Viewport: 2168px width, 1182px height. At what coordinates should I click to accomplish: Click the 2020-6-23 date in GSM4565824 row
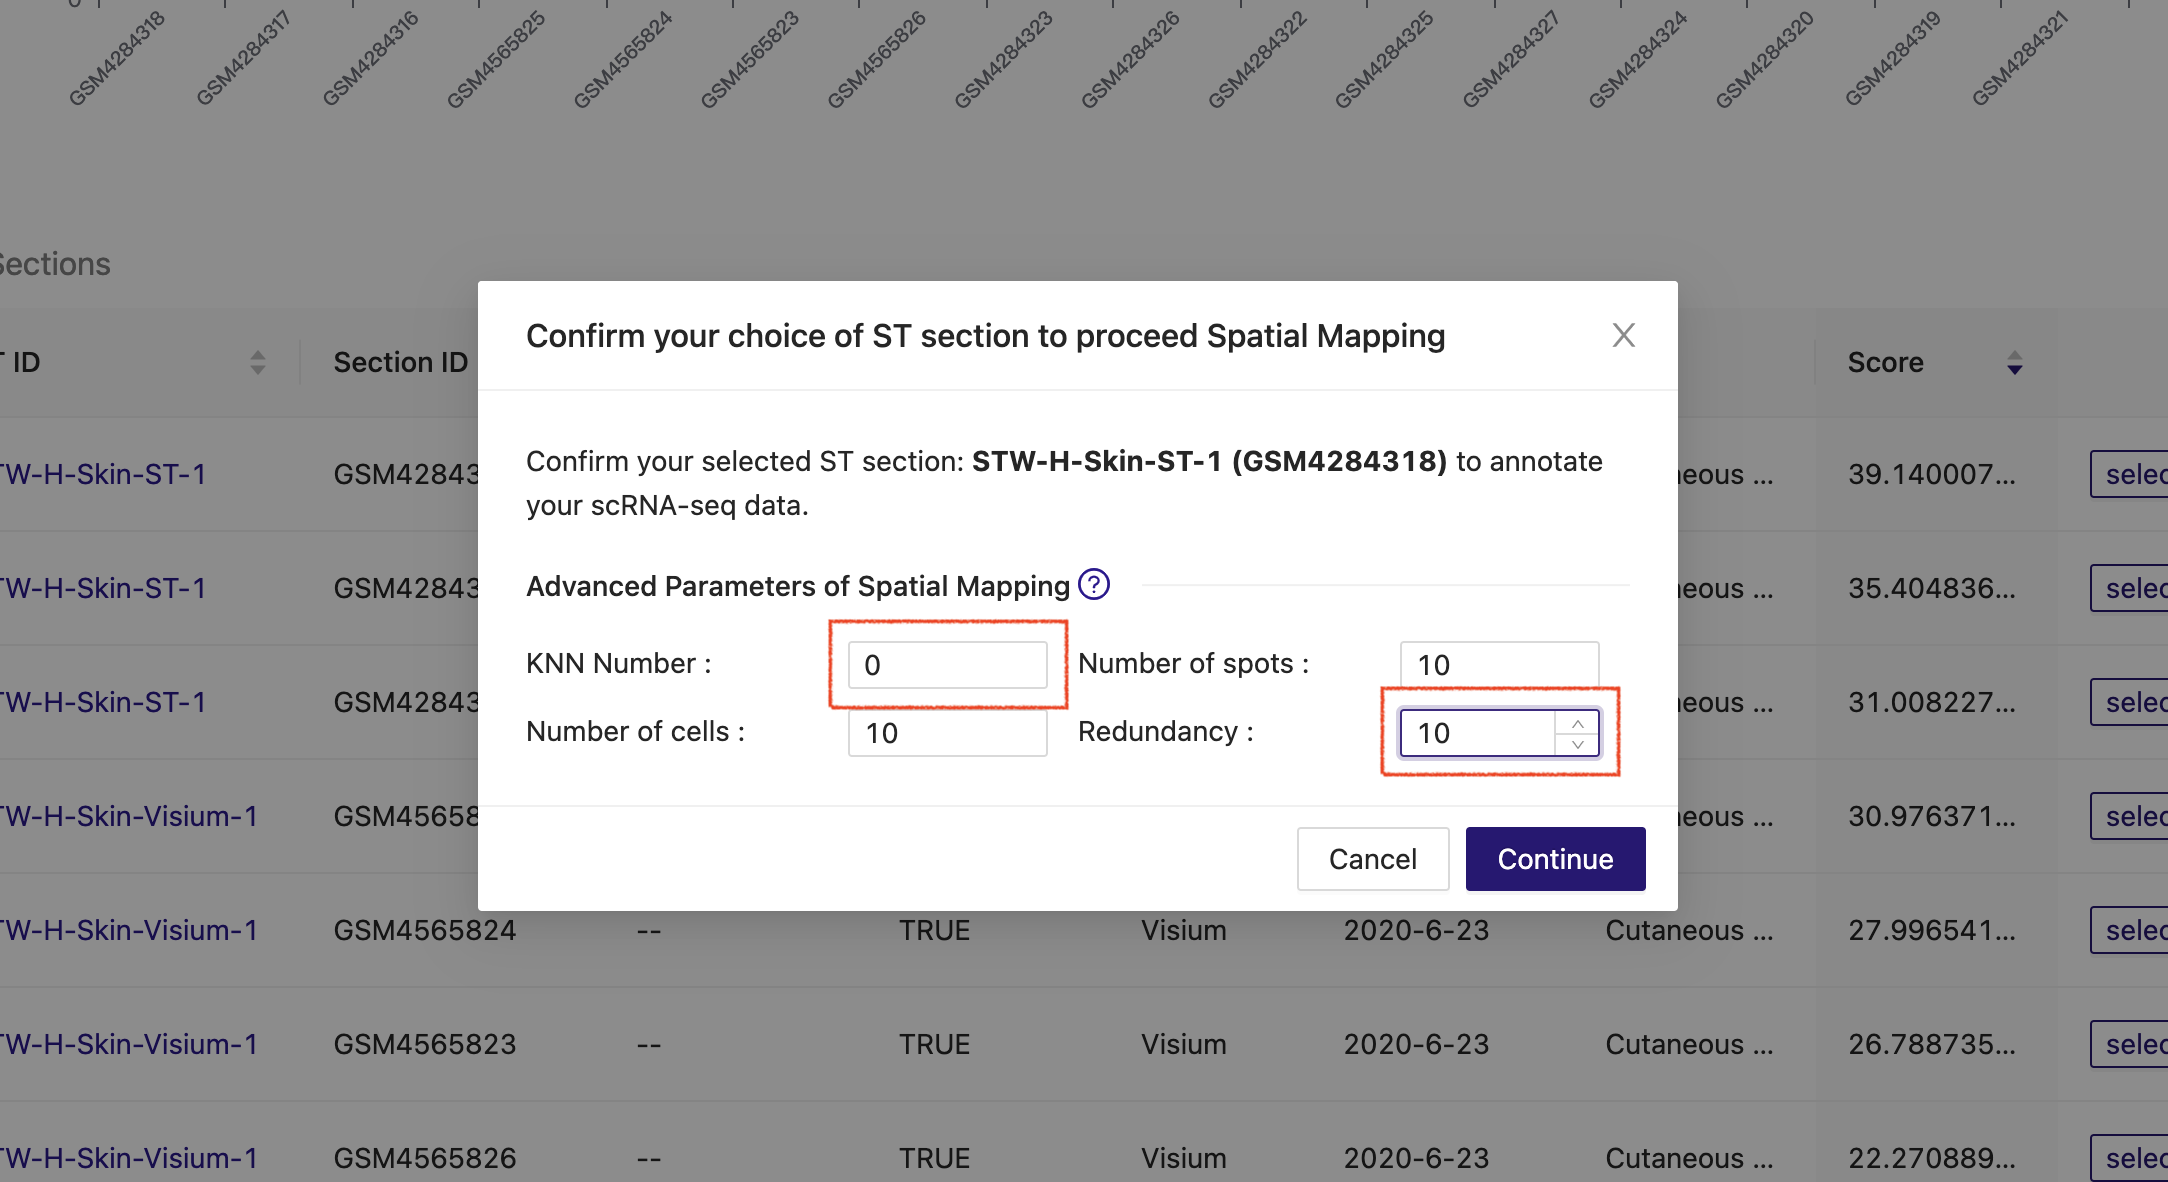[x=1416, y=930]
